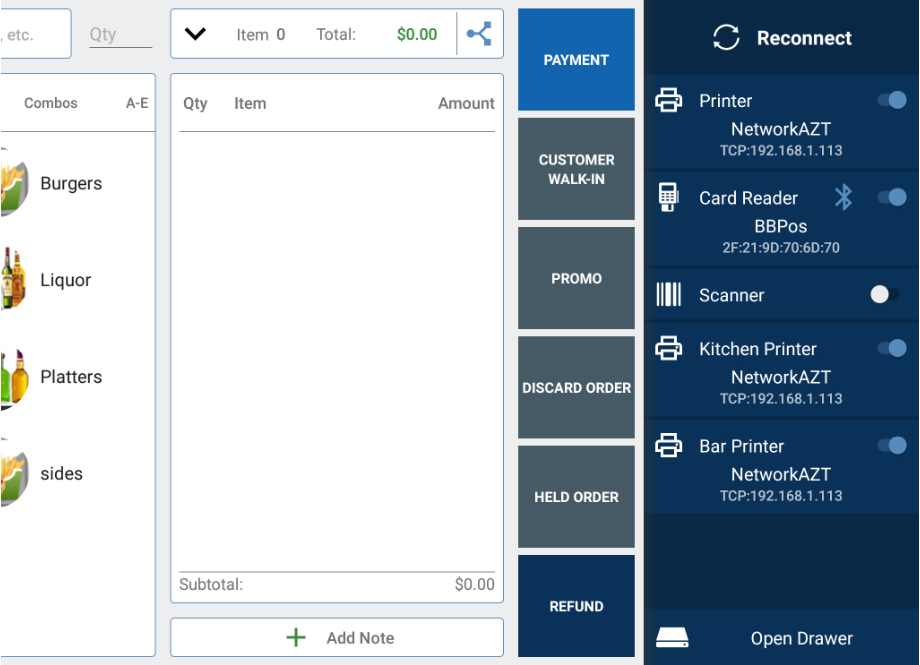Click the cash drawer icon
Viewport: 920px width, 665px height.
pos(671,638)
